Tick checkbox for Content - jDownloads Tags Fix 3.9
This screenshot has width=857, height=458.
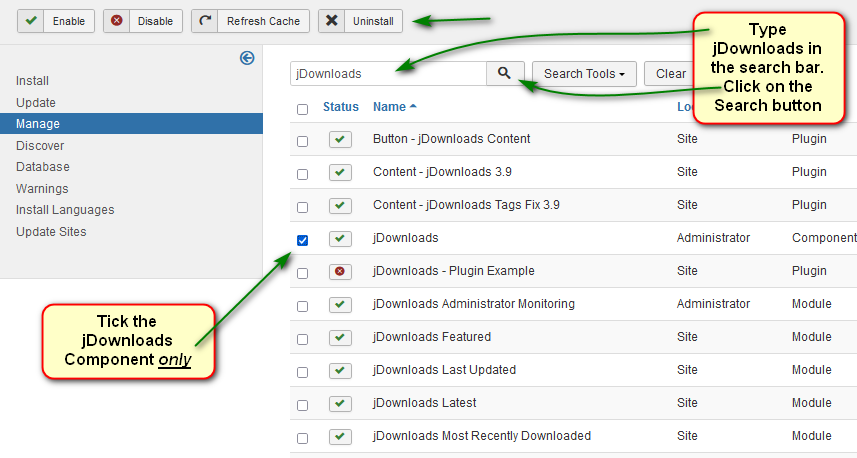click(302, 207)
